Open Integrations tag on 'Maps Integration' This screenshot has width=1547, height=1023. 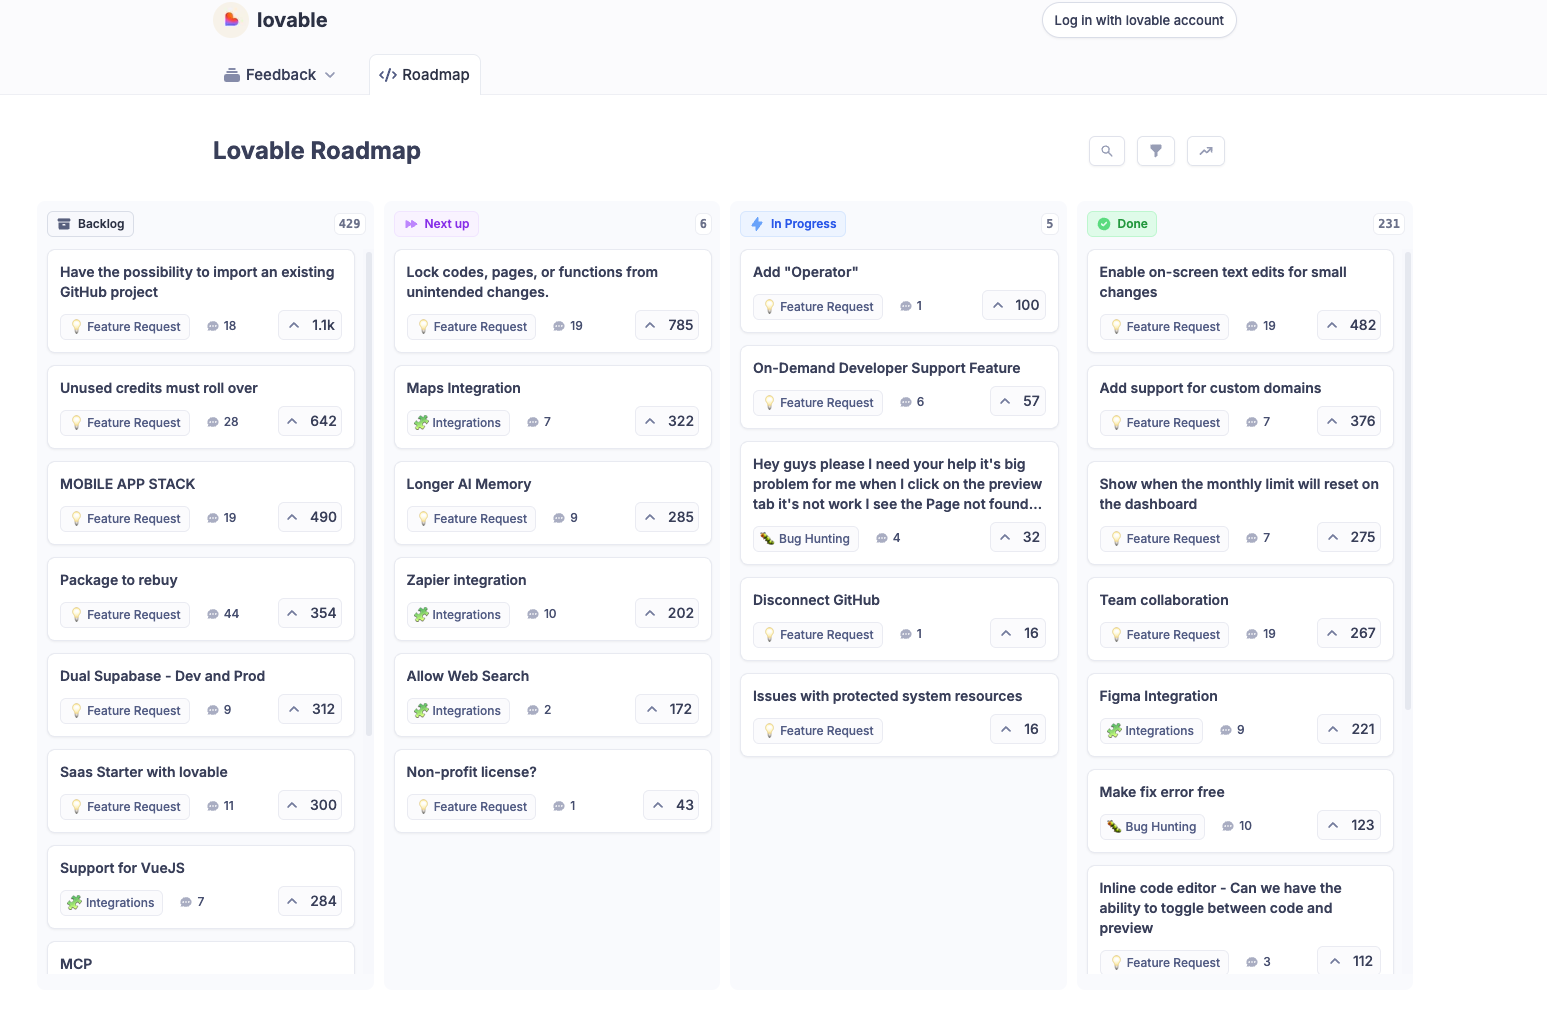[x=458, y=423]
